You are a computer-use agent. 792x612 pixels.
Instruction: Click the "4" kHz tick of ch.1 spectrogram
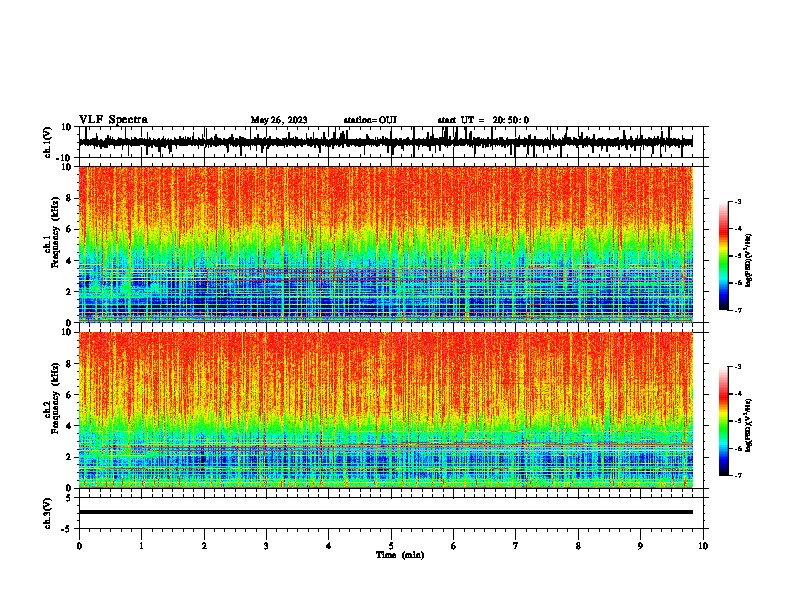coord(70,261)
